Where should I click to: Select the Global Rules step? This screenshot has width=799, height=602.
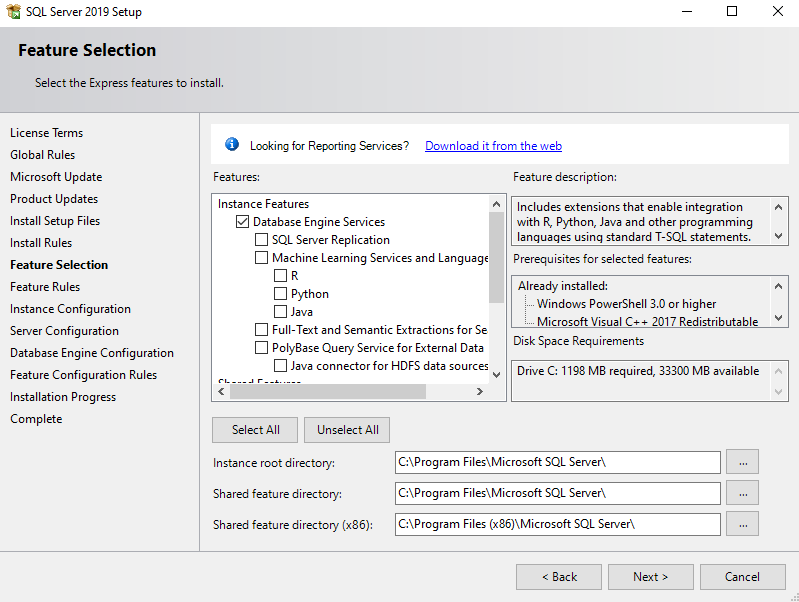pyautogui.click(x=42, y=154)
